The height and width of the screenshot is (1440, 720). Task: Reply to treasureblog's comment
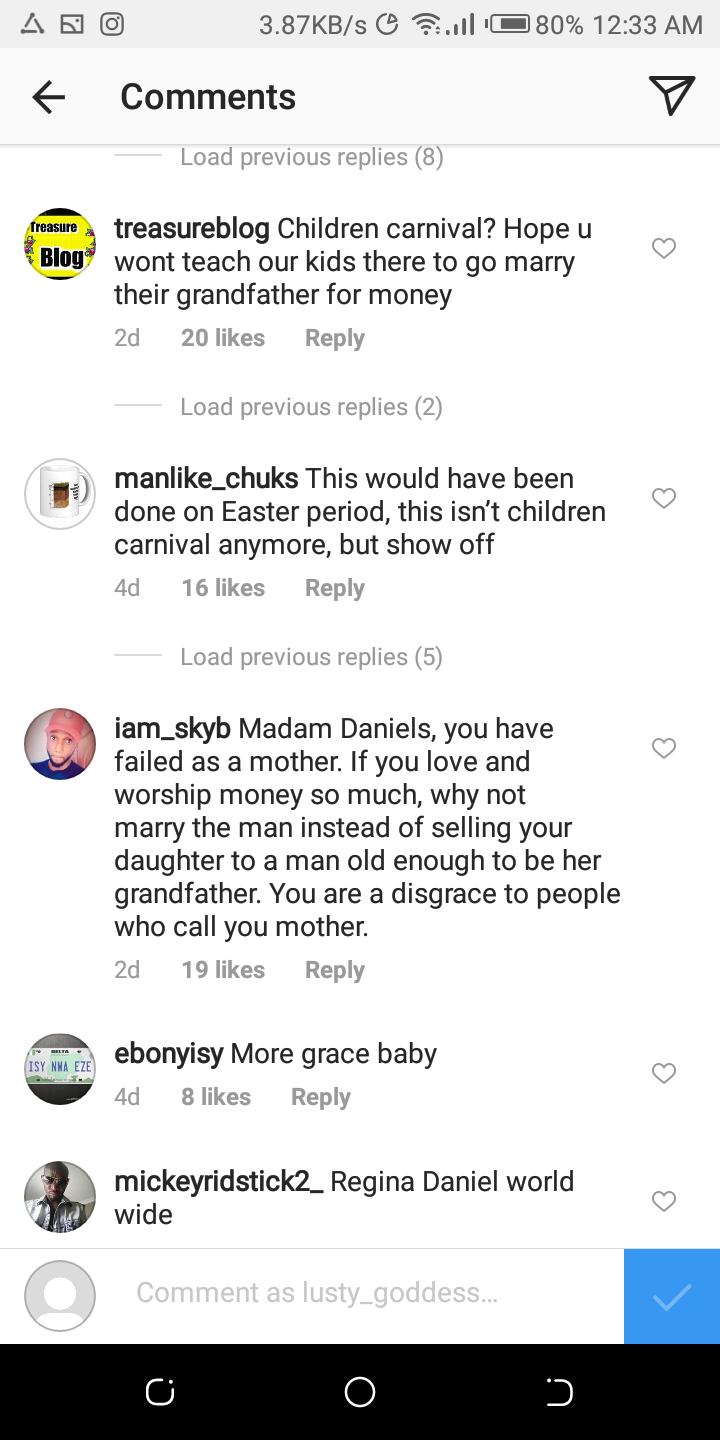pos(334,338)
